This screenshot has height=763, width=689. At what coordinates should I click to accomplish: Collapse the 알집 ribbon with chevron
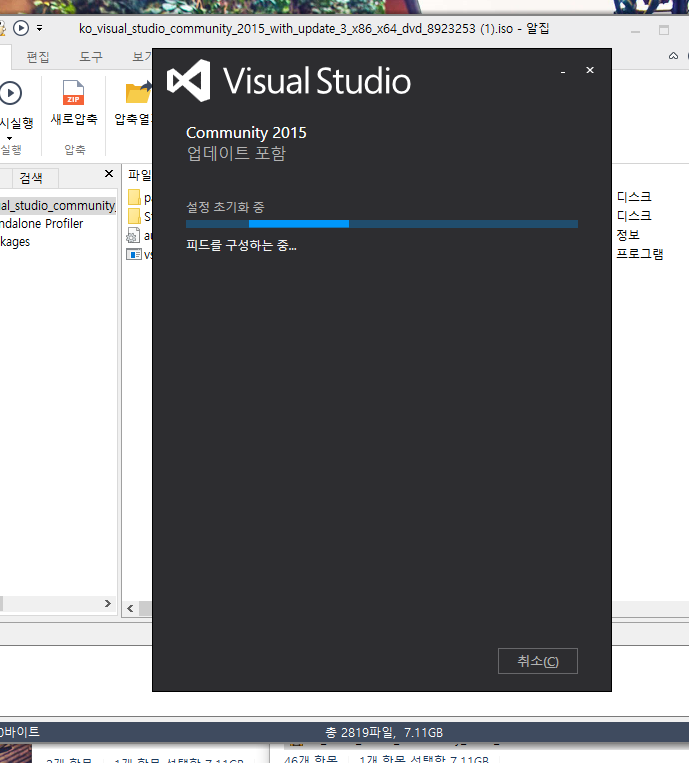coord(673,56)
